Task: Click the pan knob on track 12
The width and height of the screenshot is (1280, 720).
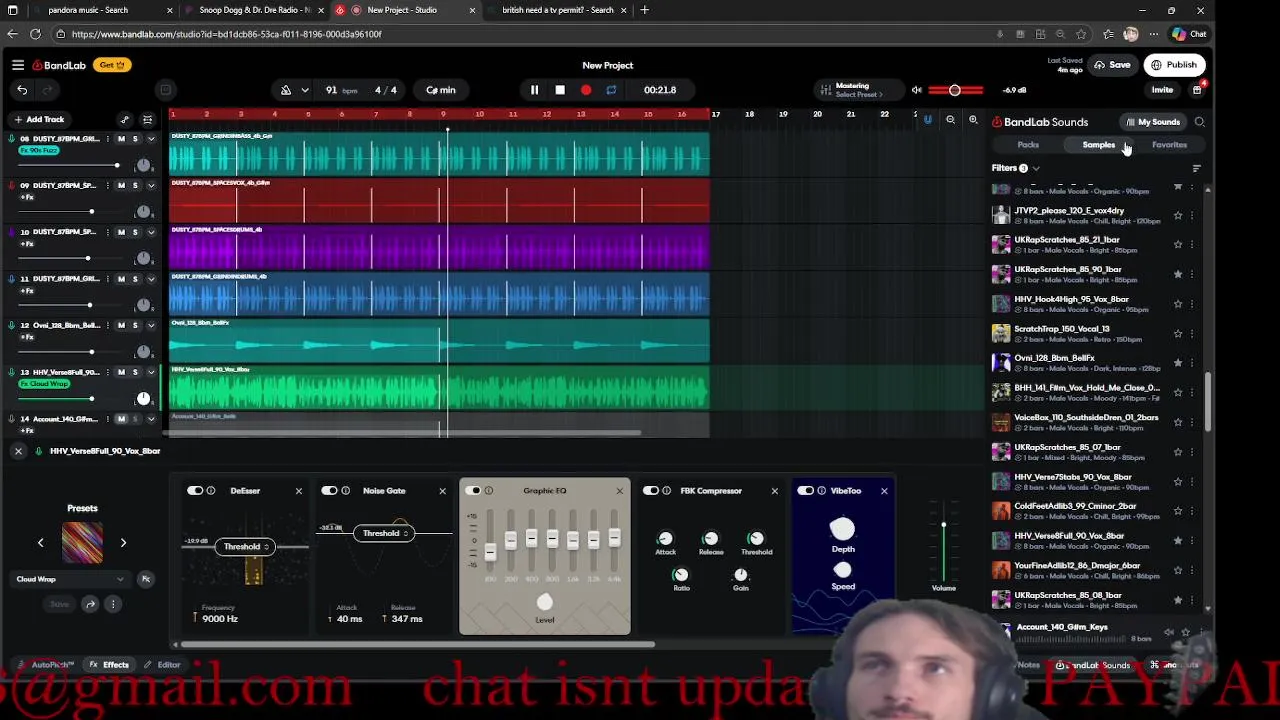Action: click(143, 352)
